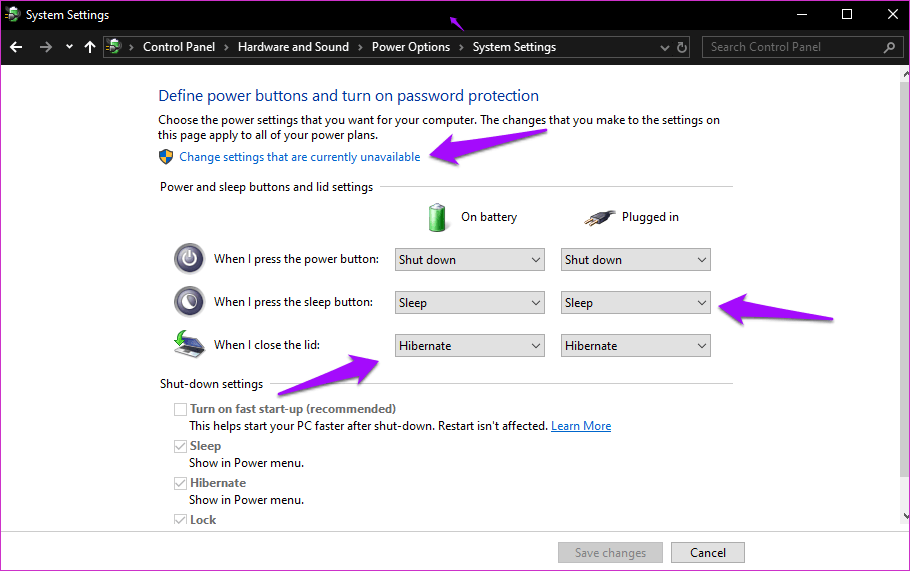This screenshot has height=571, width=910.
Task: Close the System Settings window
Action: click(893, 15)
